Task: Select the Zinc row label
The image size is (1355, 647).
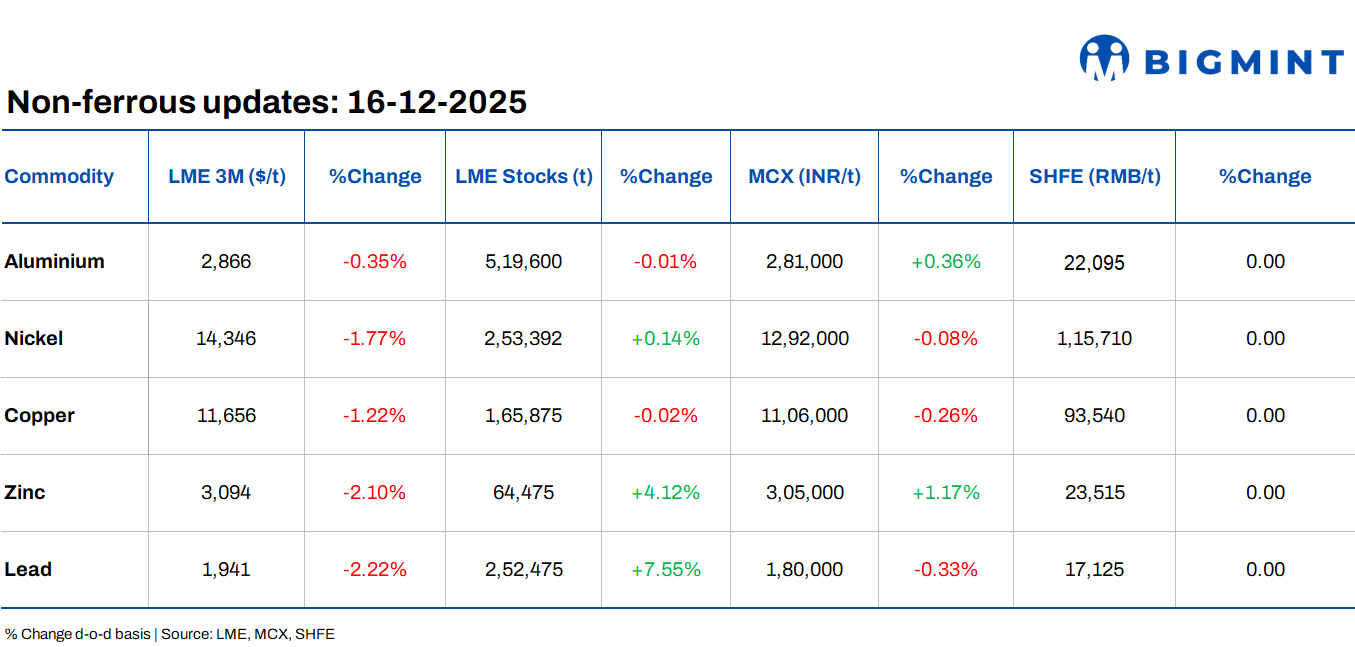Action: click(25, 493)
